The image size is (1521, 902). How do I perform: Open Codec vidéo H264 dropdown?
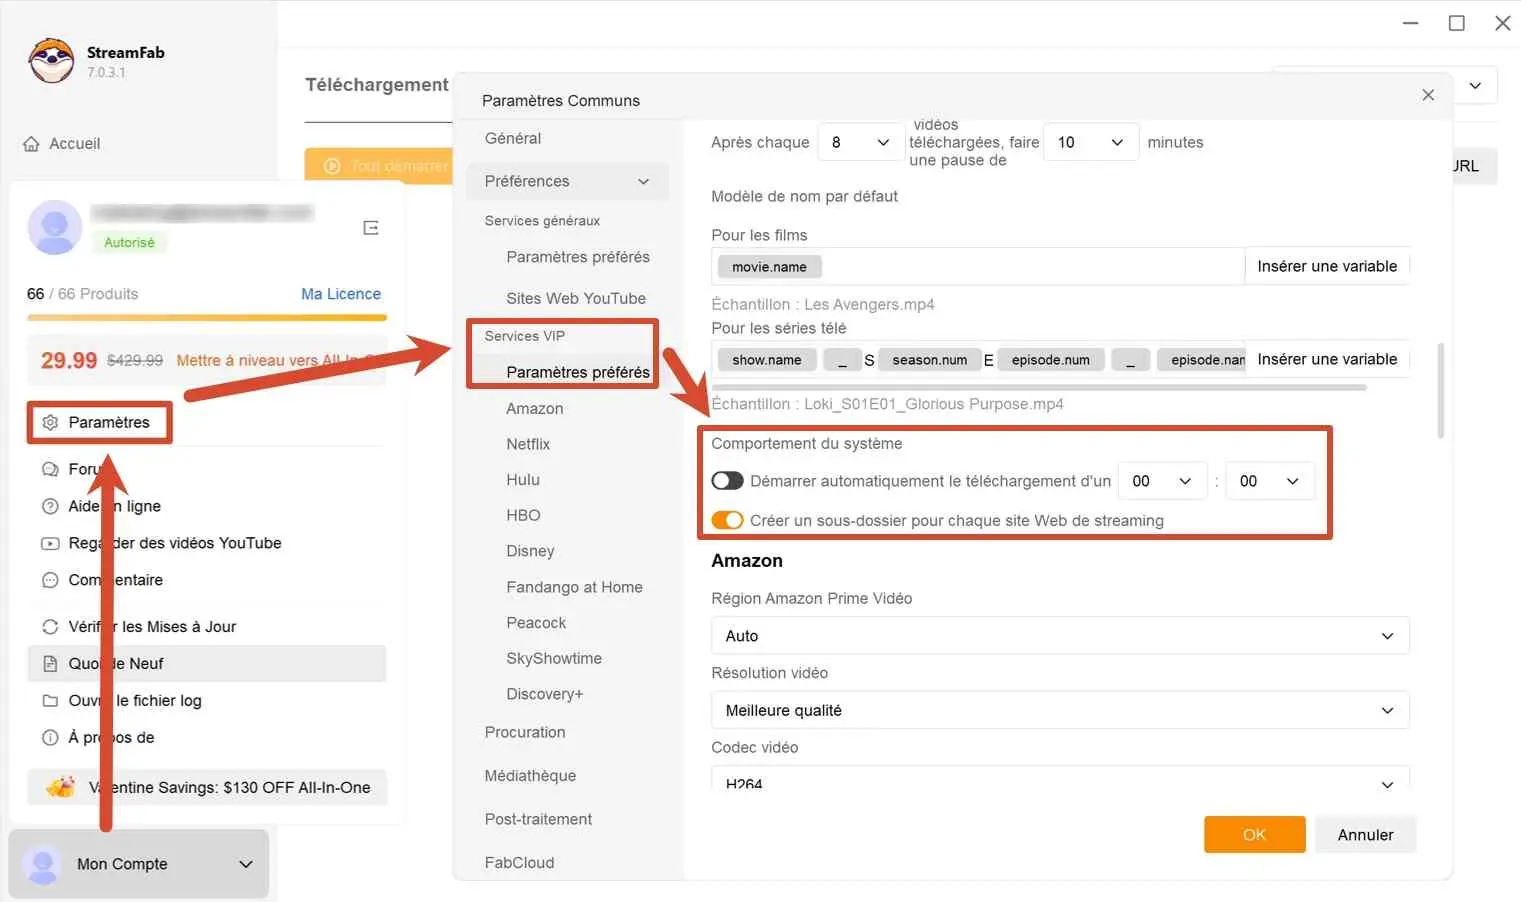pyautogui.click(x=1060, y=779)
